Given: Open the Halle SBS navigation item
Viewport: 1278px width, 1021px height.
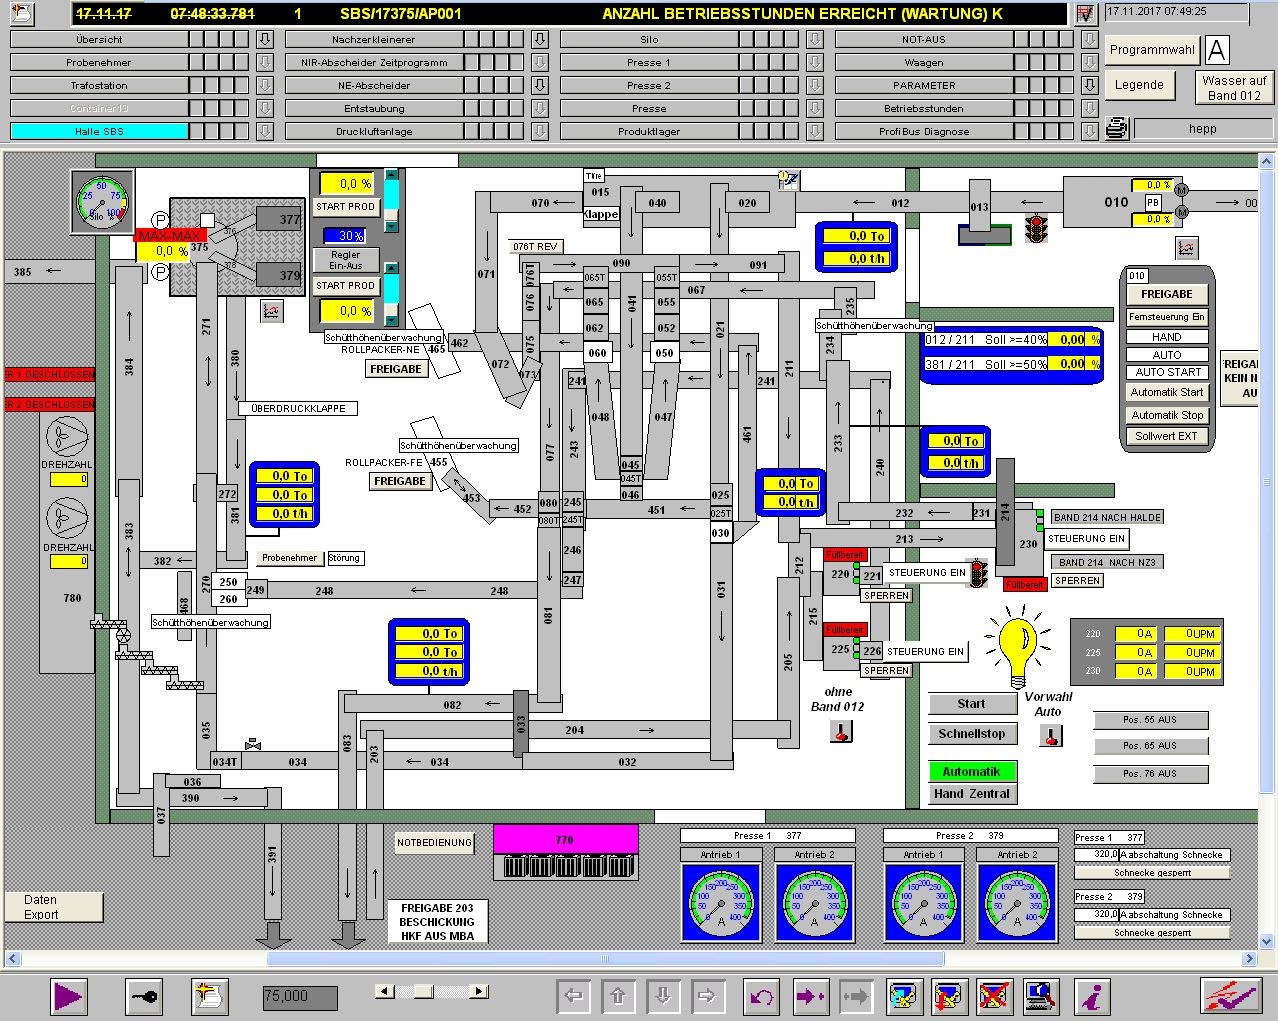Looking at the screenshot, I should coord(99,131).
